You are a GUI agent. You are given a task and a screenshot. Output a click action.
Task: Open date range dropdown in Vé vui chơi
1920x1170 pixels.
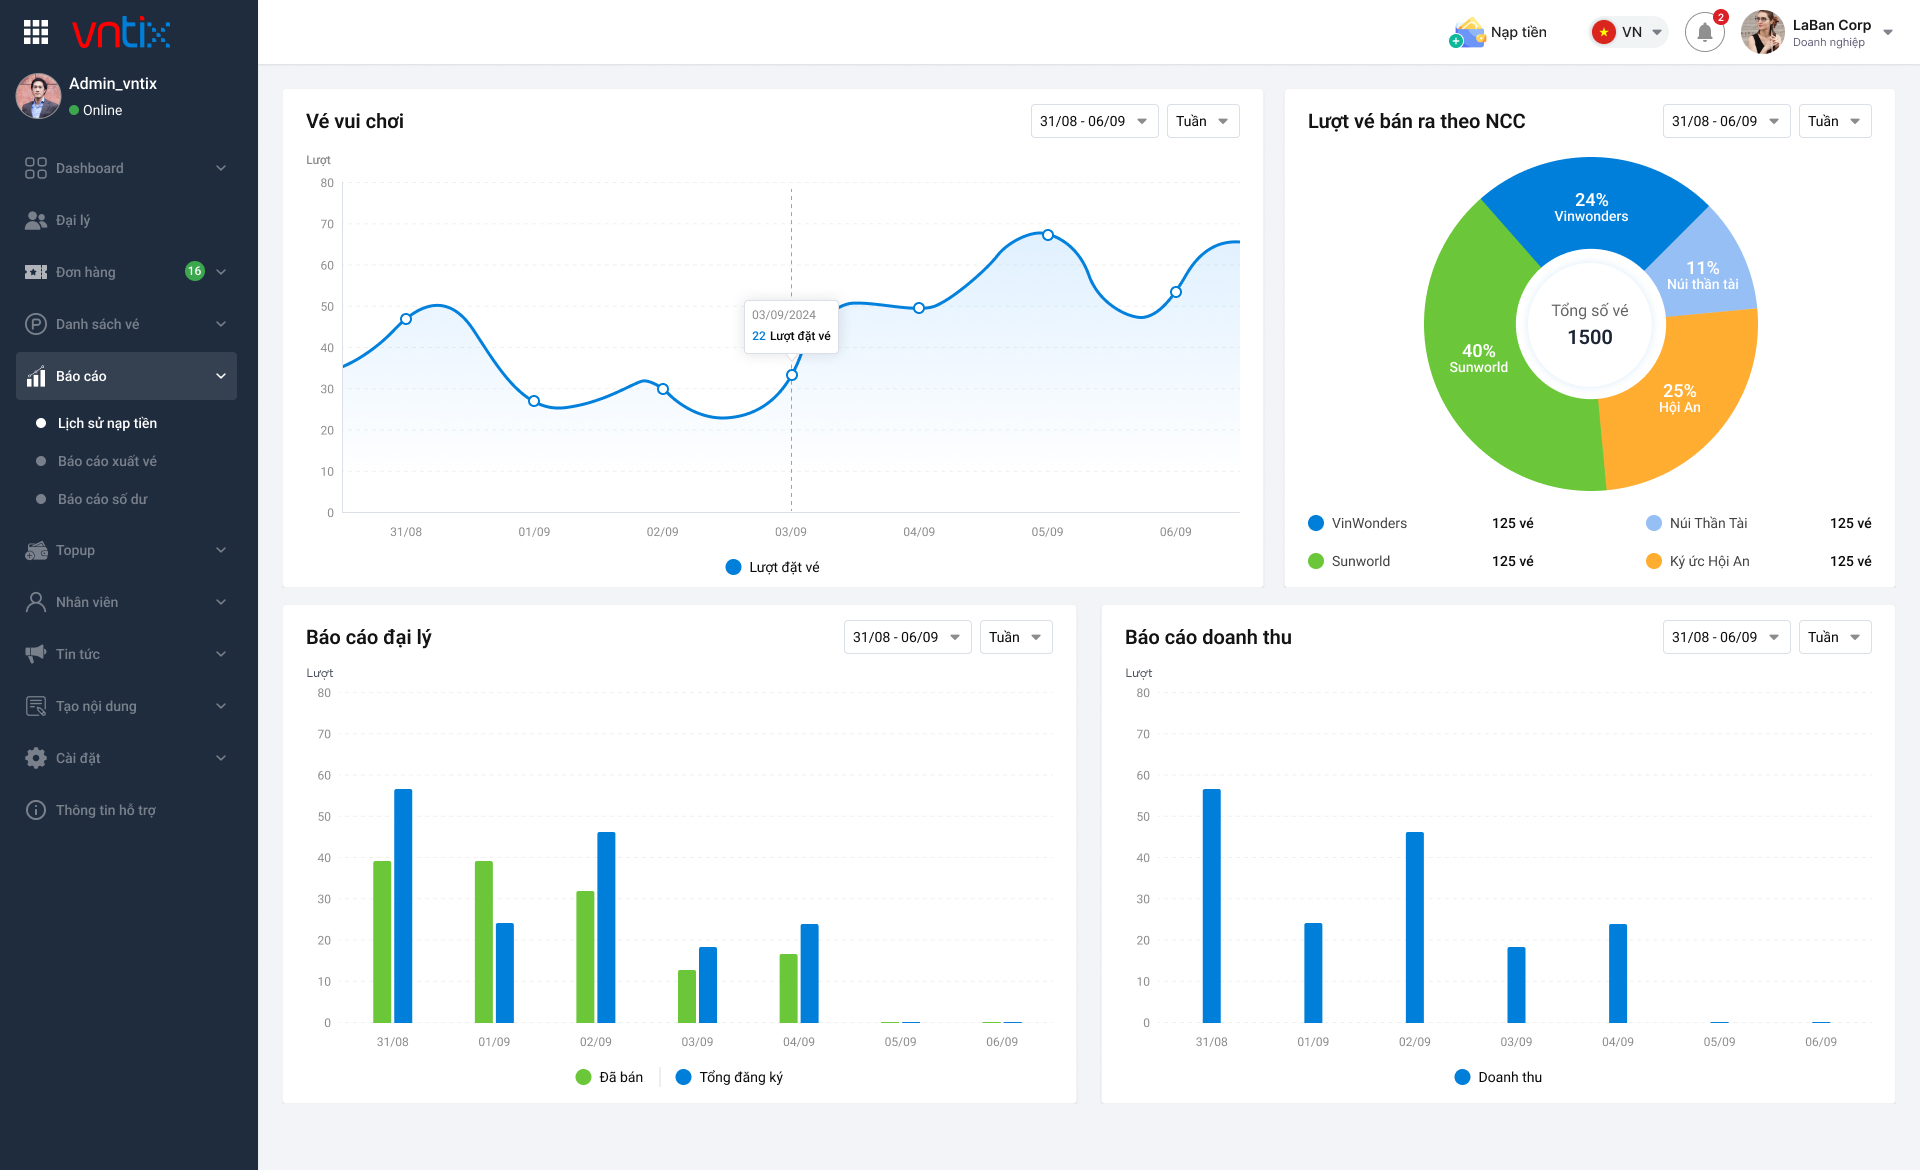click(1094, 121)
